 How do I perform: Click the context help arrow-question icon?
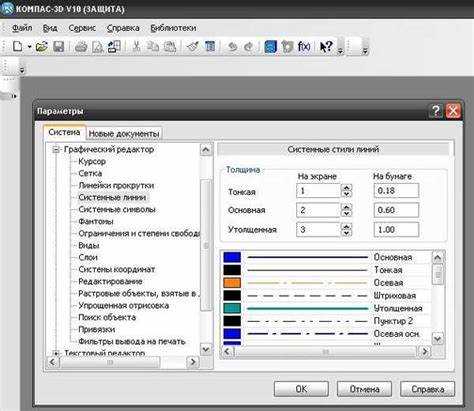click(326, 46)
